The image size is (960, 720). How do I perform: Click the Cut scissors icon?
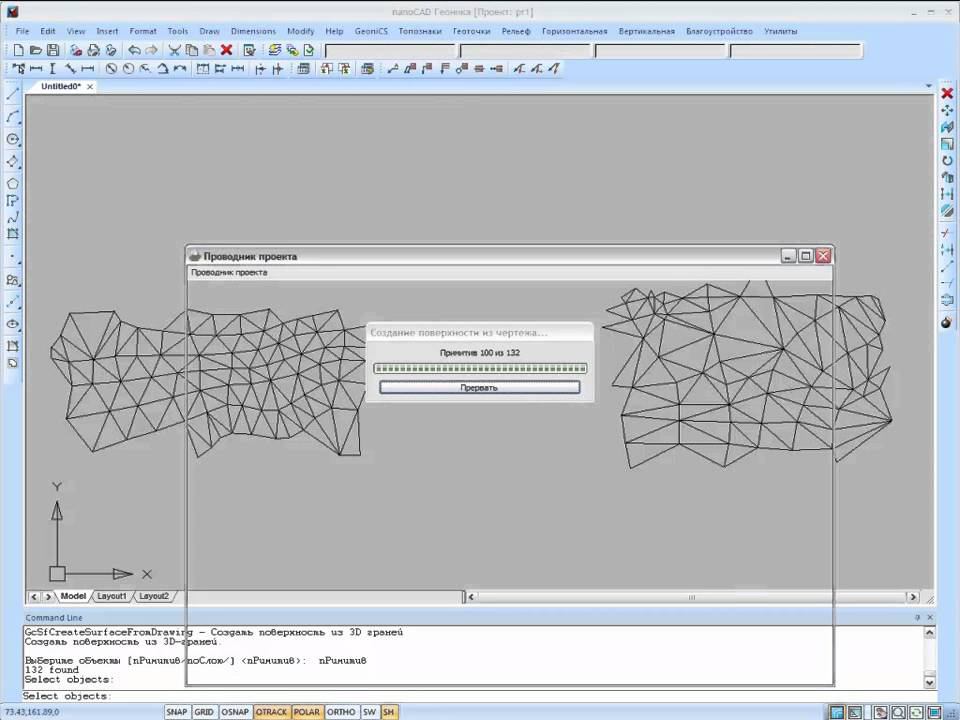(174, 50)
